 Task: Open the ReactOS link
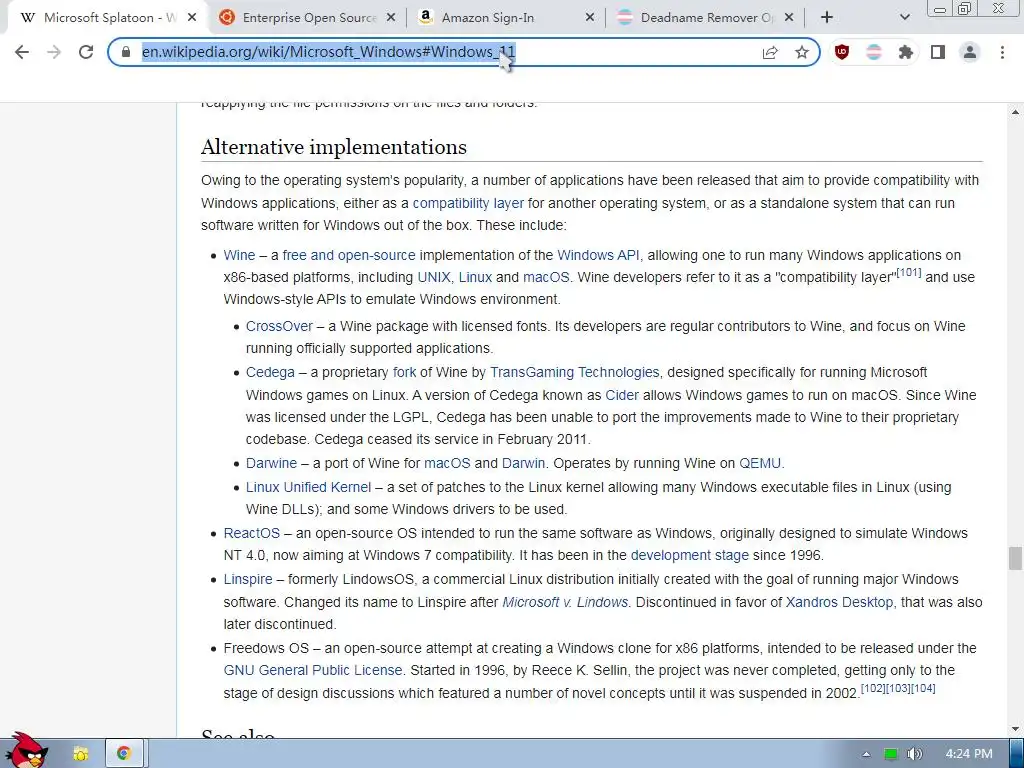tap(251, 534)
